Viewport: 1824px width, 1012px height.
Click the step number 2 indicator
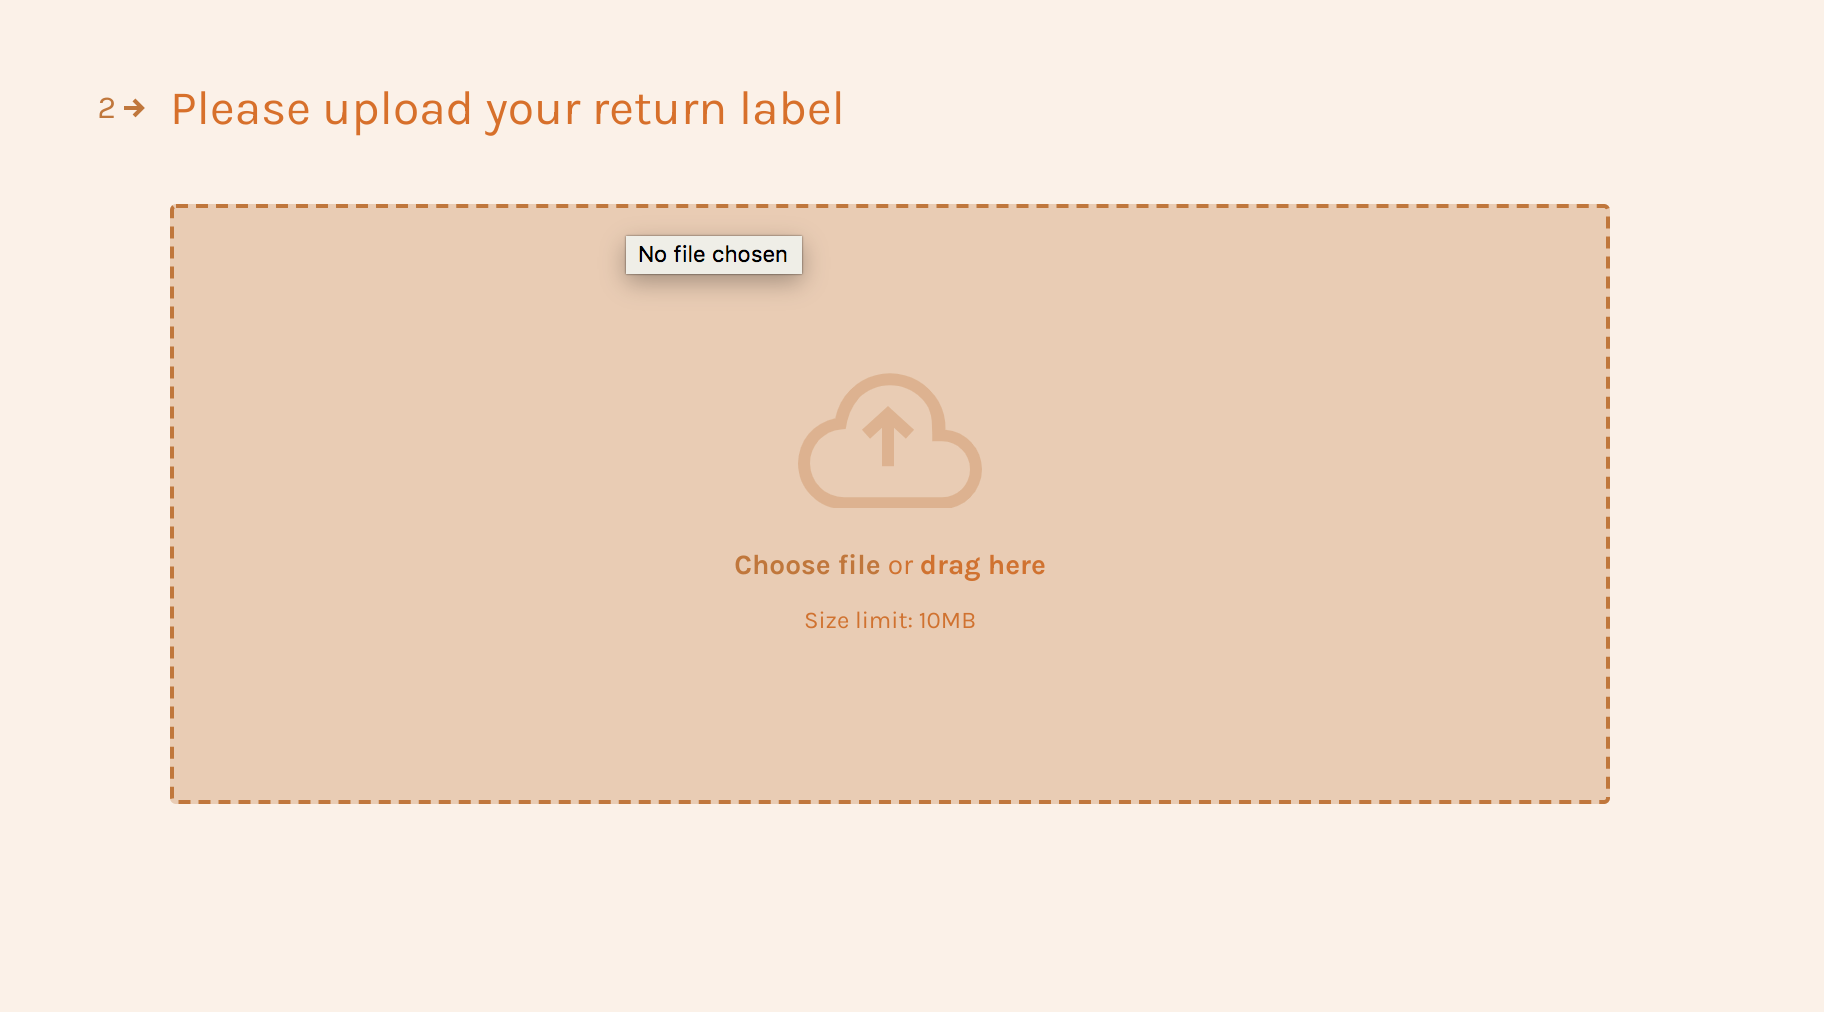[x=106, y=108]
